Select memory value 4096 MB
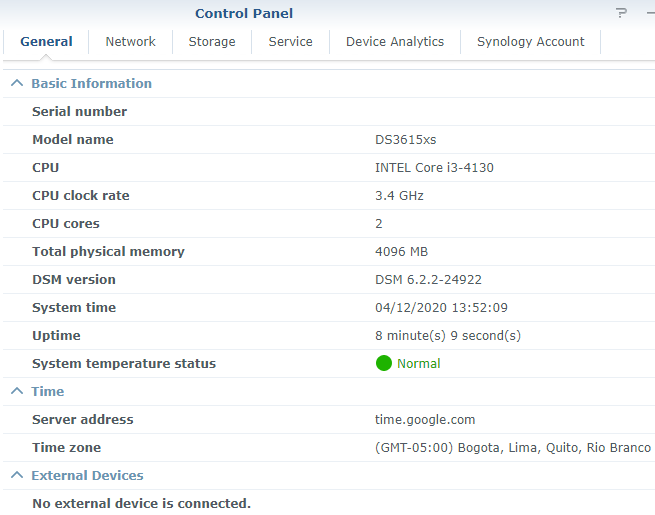This screenshot has height=515, width=655. [401, 251]
